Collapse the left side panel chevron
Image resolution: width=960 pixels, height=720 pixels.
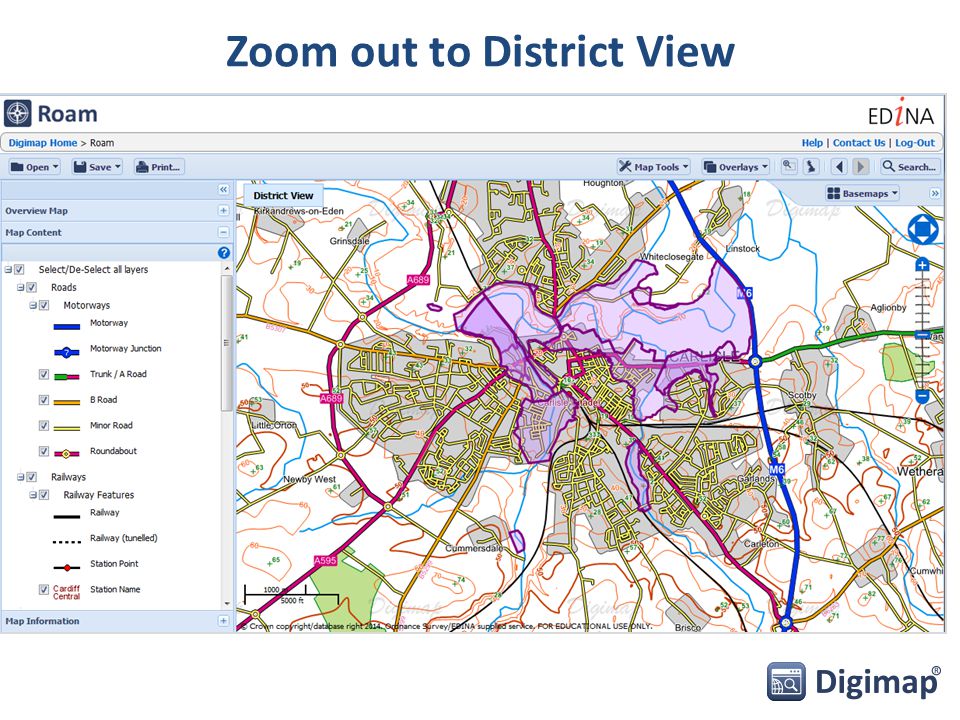tap(223, 190)
